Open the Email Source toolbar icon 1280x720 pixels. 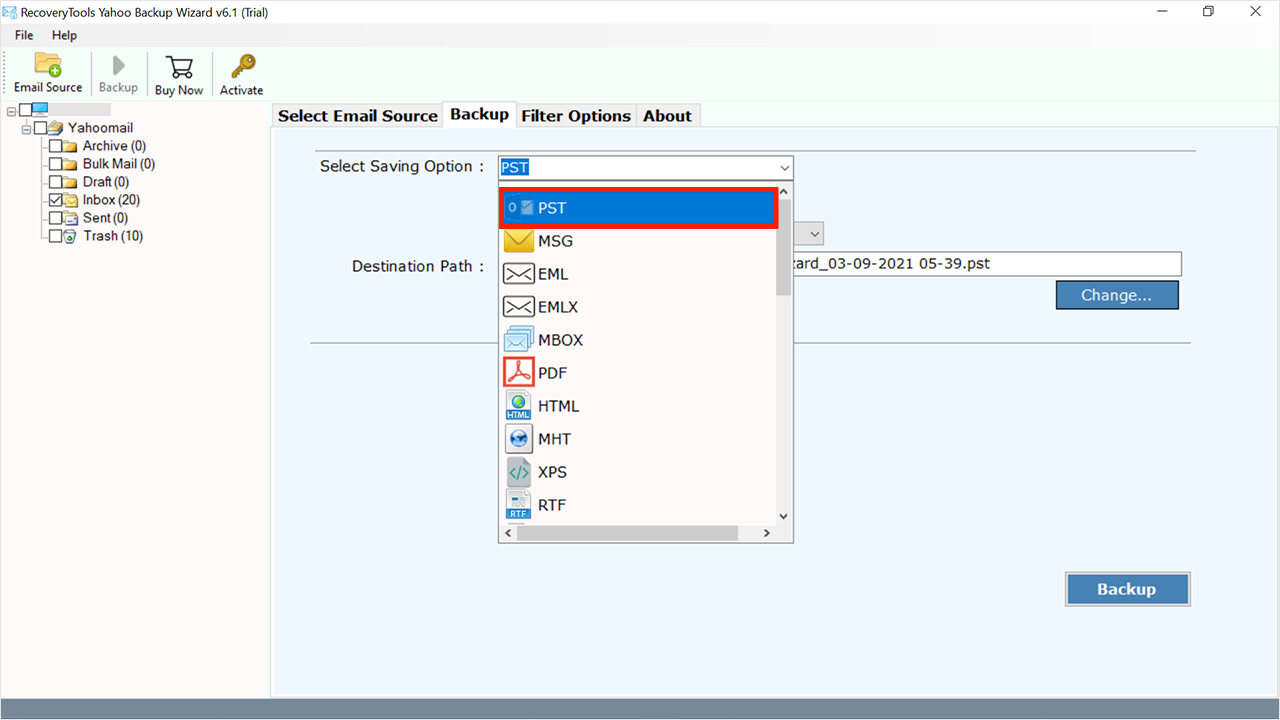(48, 65)
